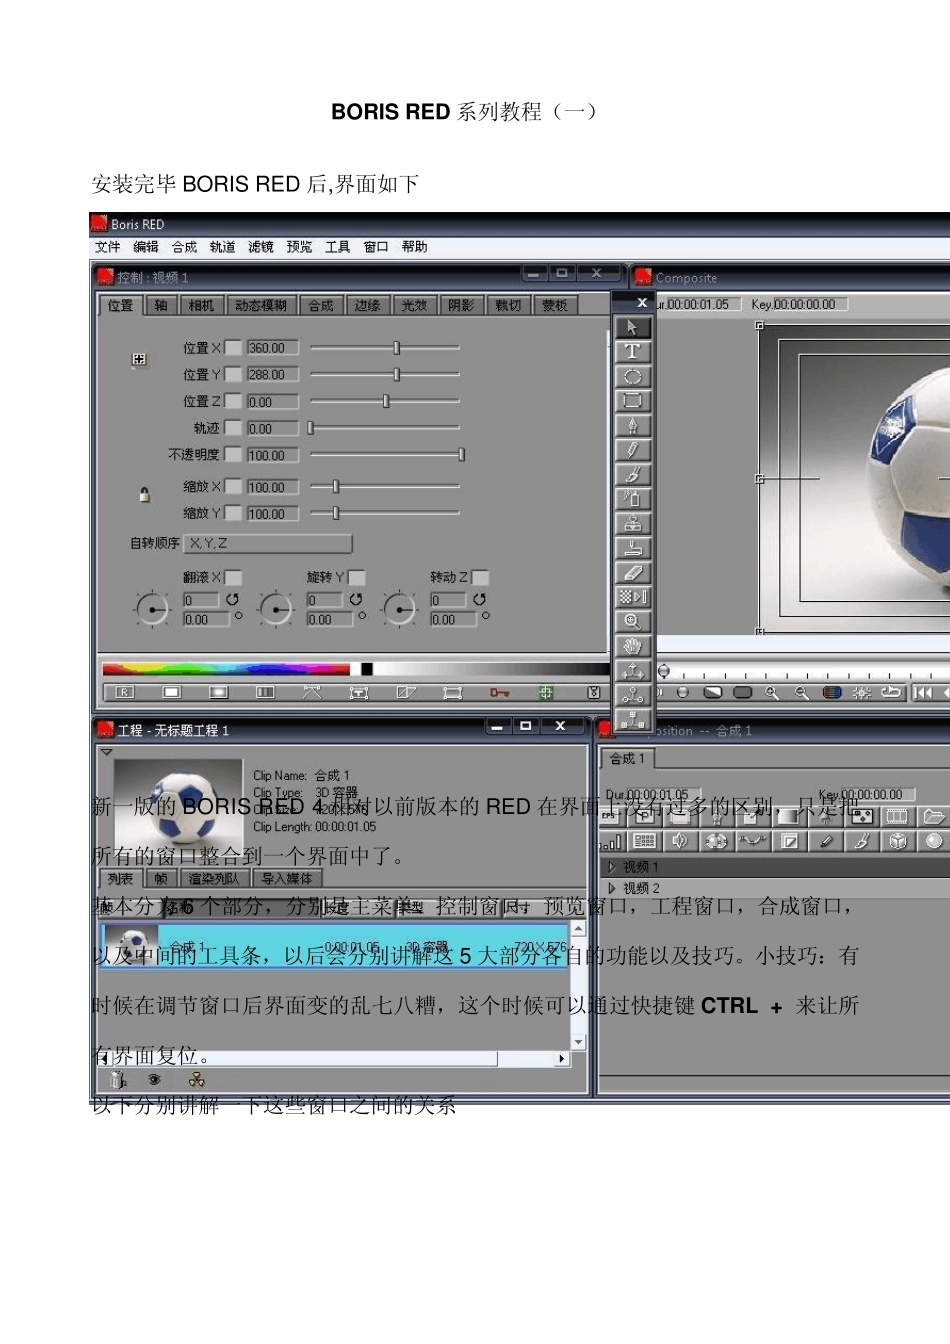Toggle the 位置 X animation checkbox

[x=233, y=348]
